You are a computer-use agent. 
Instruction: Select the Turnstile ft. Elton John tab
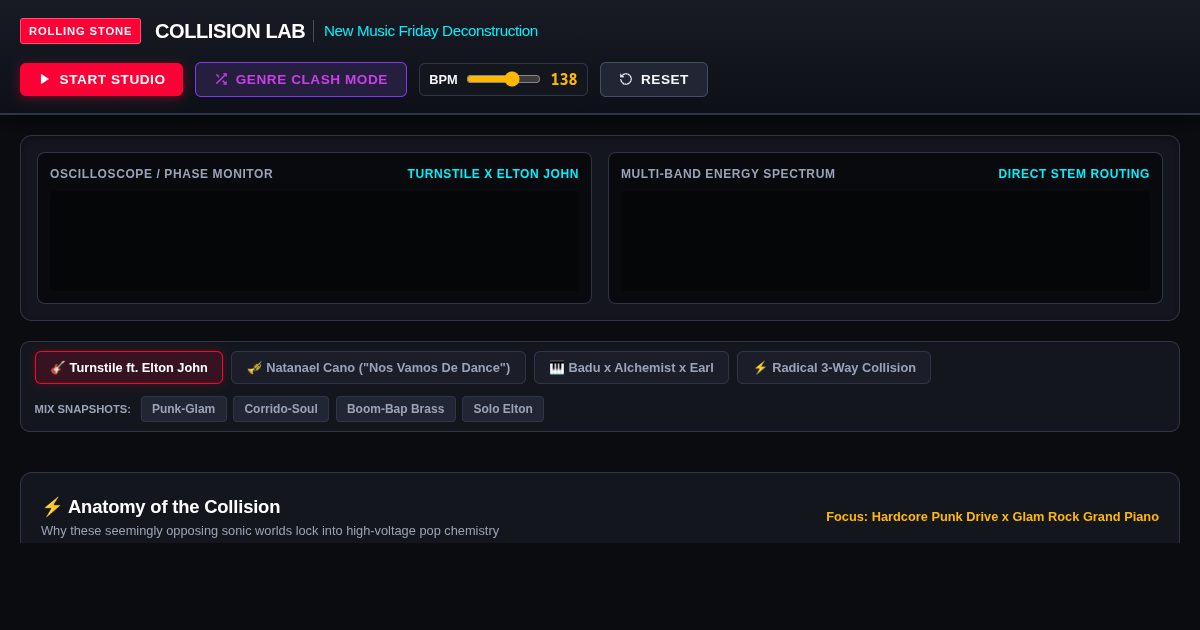129,368
